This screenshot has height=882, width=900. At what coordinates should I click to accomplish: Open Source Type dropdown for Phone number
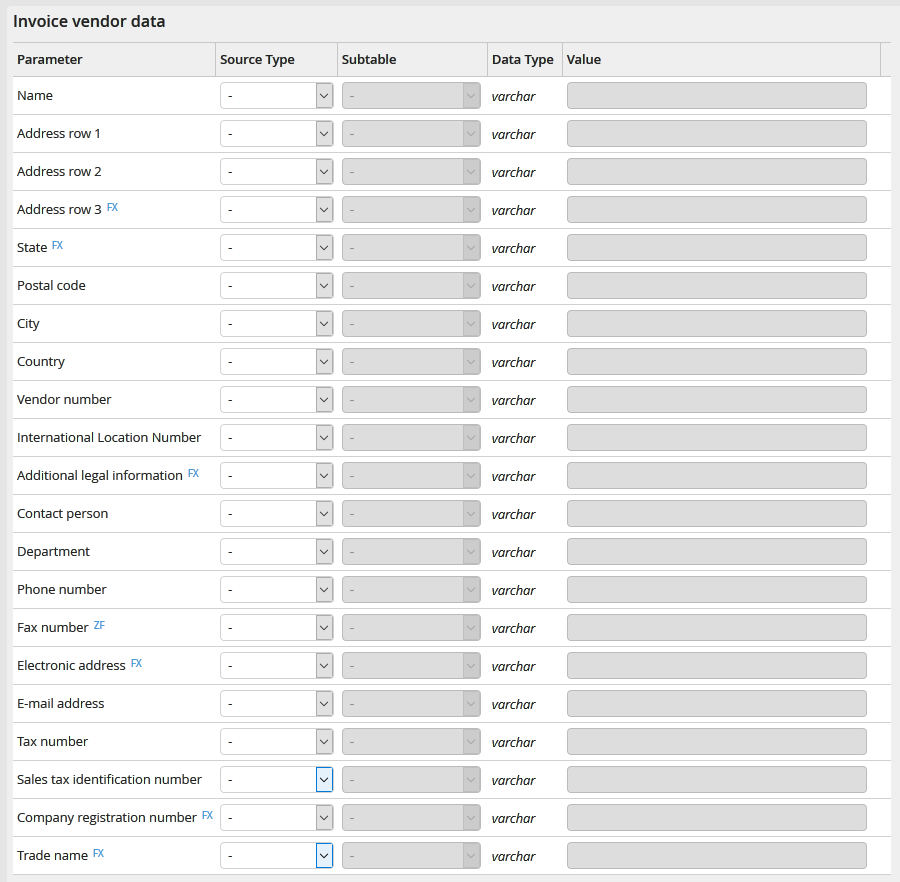click(277, 589)
